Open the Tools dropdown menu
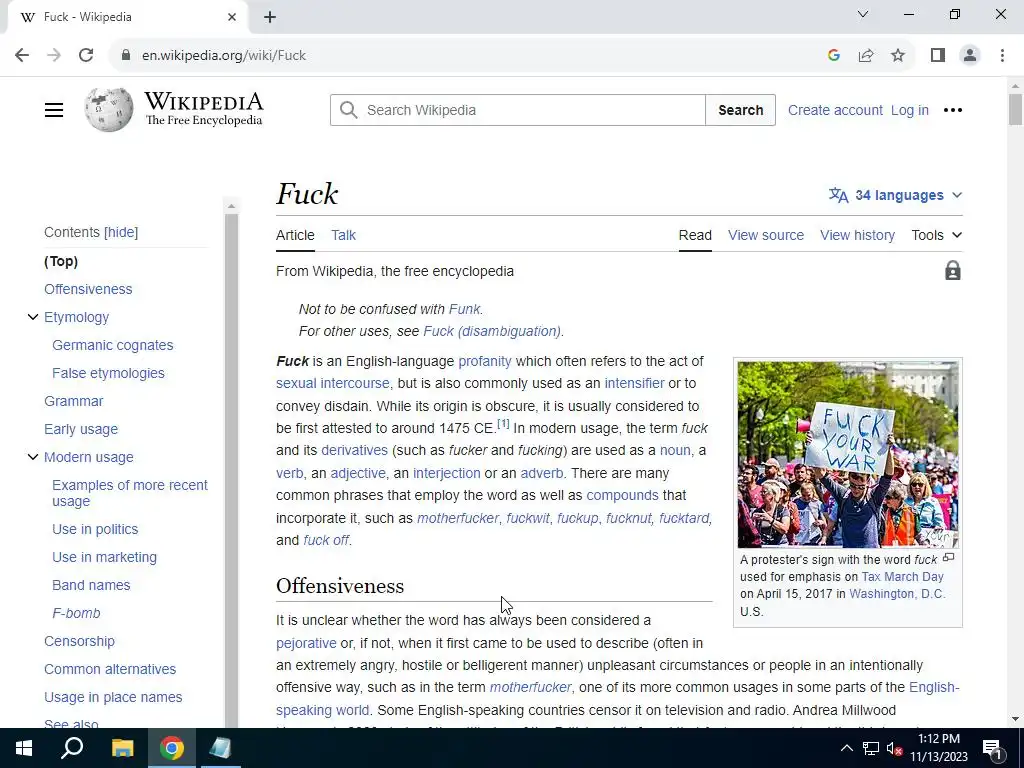The height and width of the screenshot is (768, 1024). (x=936, y=235)
